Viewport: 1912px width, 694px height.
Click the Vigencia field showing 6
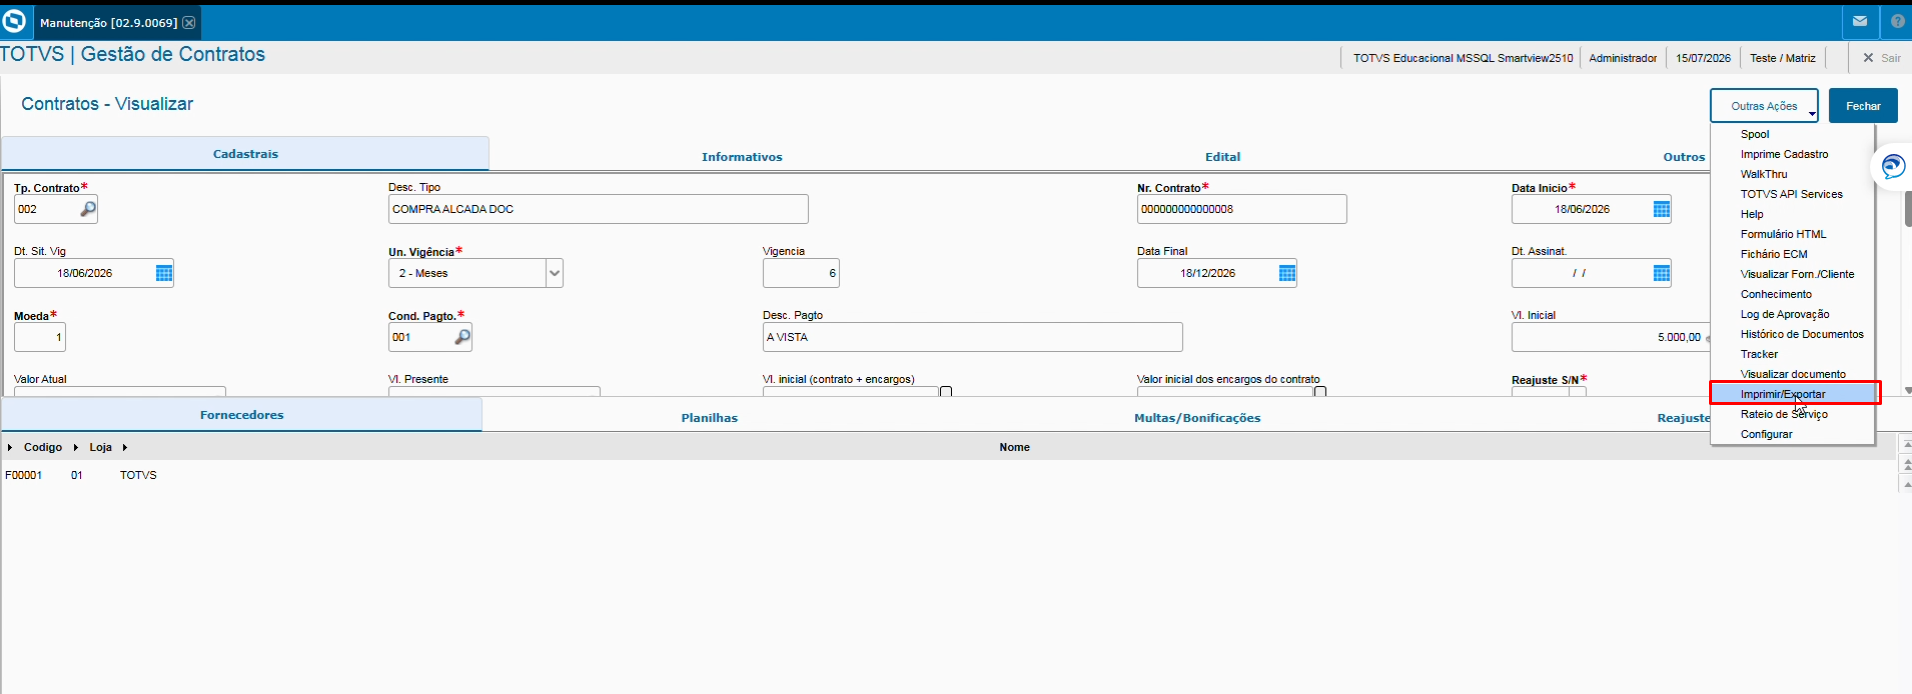coord(801,273)
